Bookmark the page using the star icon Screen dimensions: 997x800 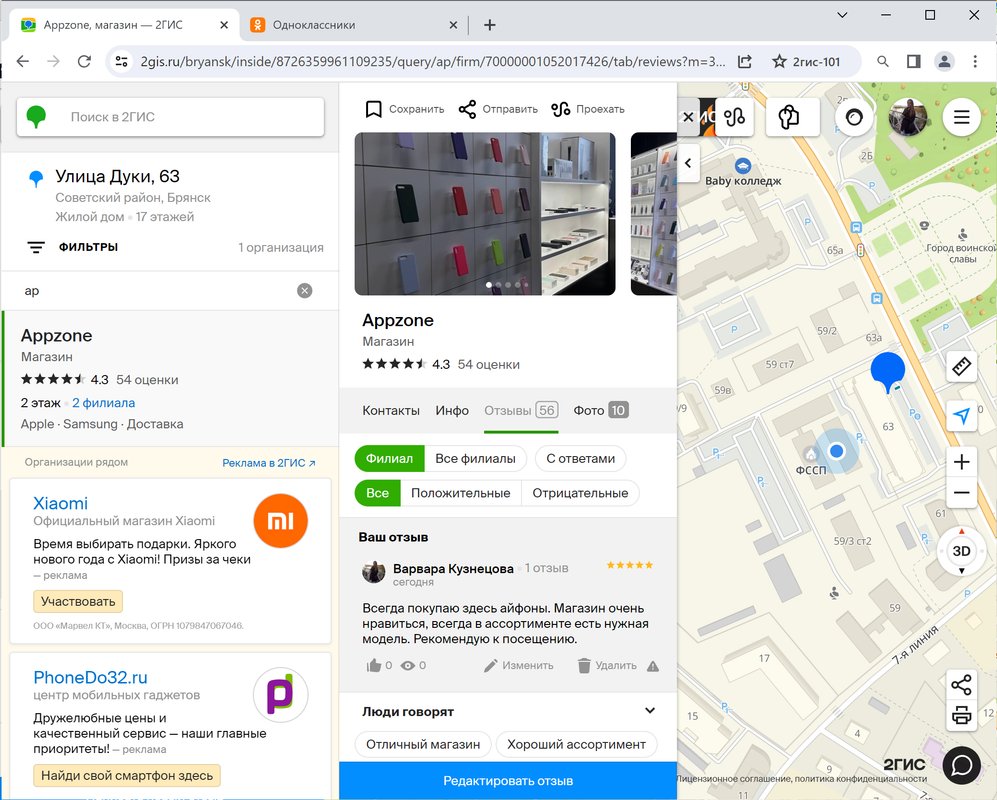click(x=779, y=62)
